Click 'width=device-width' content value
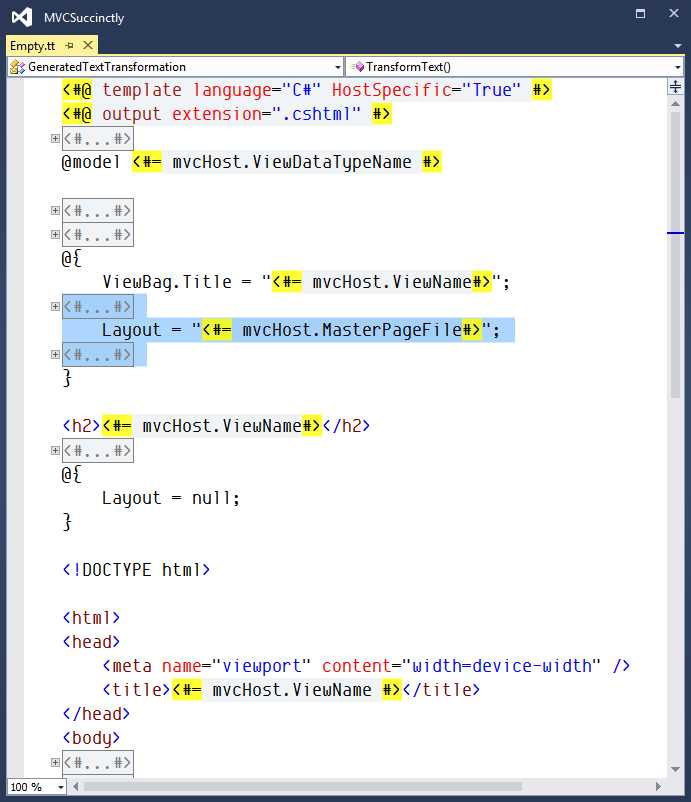Screen dimensions: 691x802 [x=501, y=666]
